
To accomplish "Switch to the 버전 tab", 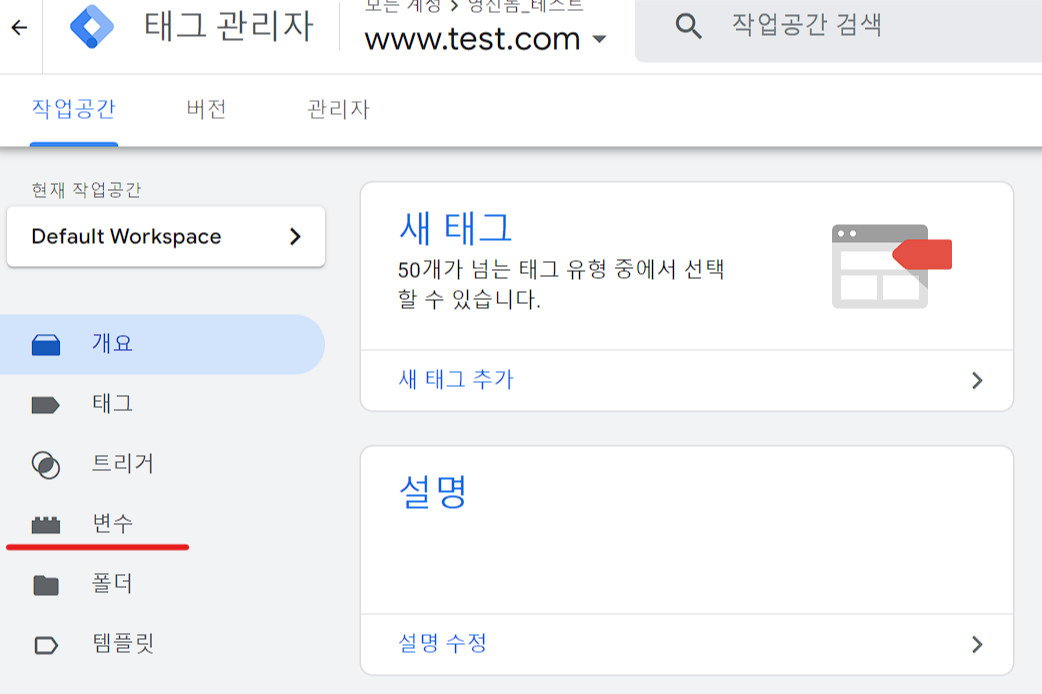I will 207,109.
